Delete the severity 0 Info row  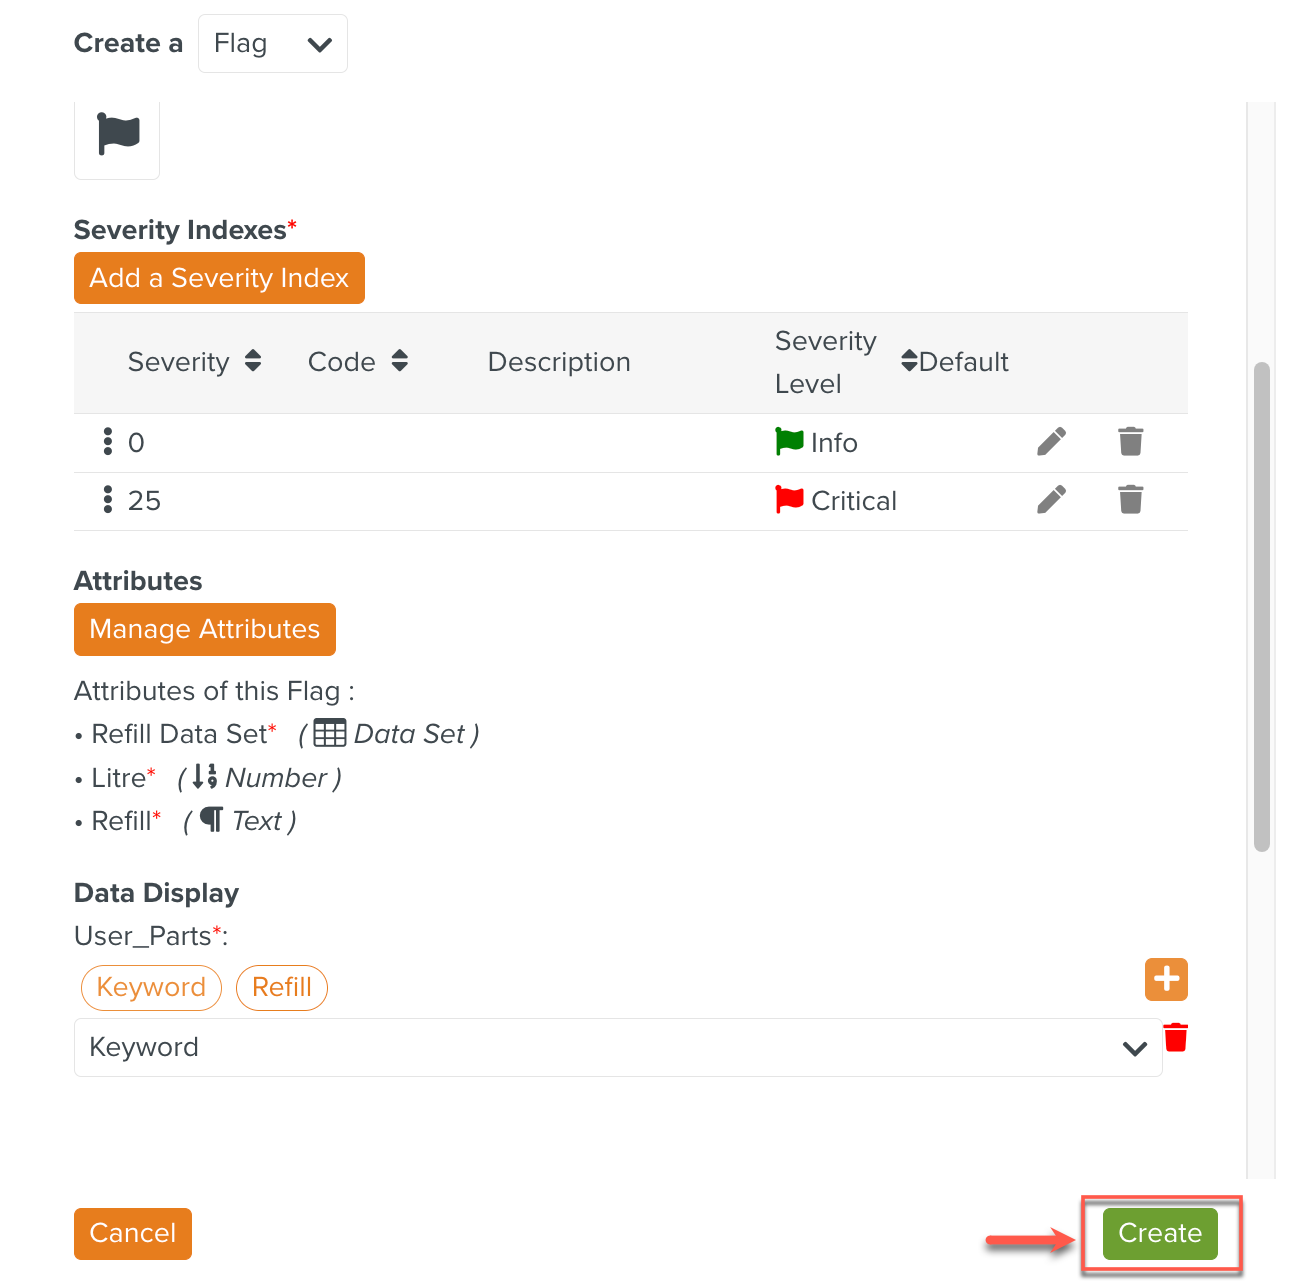(x=1130, y=441)
